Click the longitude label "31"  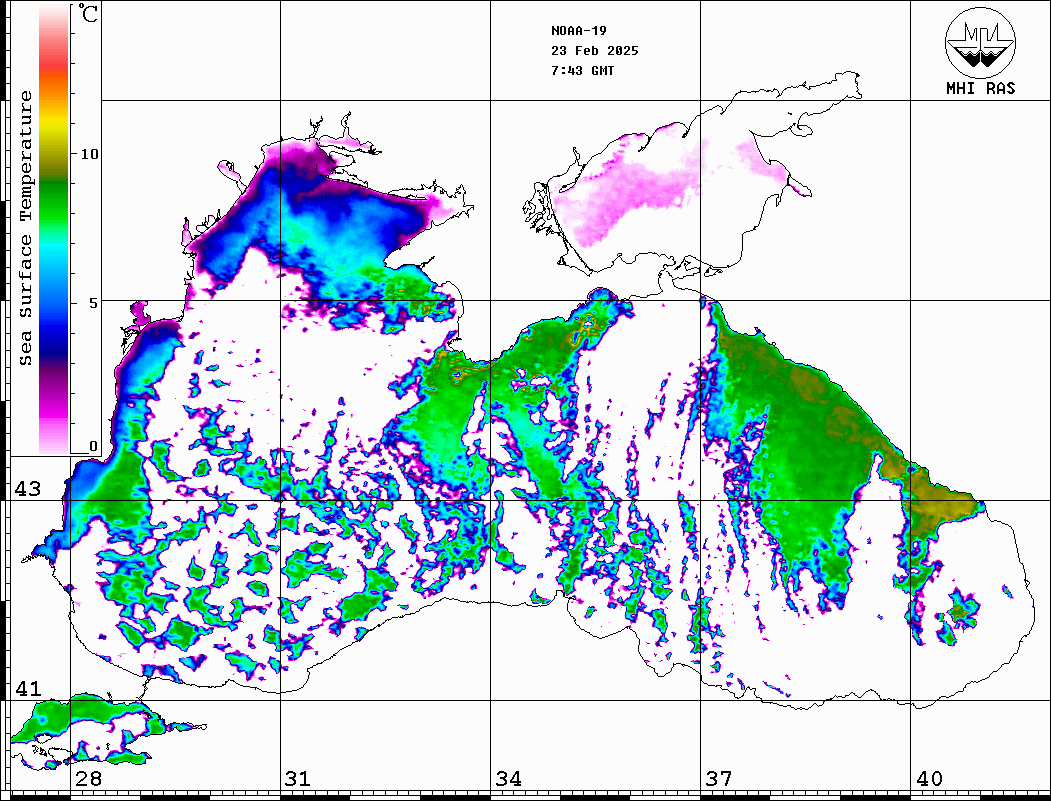(x=298, y=778)
